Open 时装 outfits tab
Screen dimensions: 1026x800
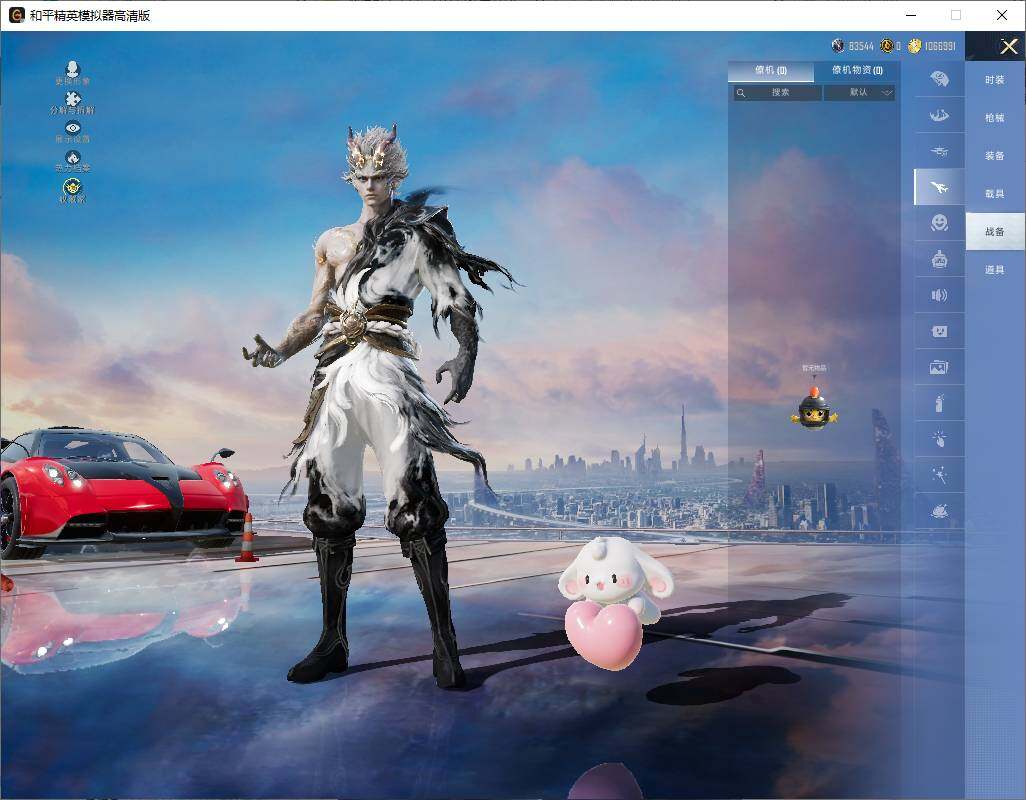(x=995, y=80)
